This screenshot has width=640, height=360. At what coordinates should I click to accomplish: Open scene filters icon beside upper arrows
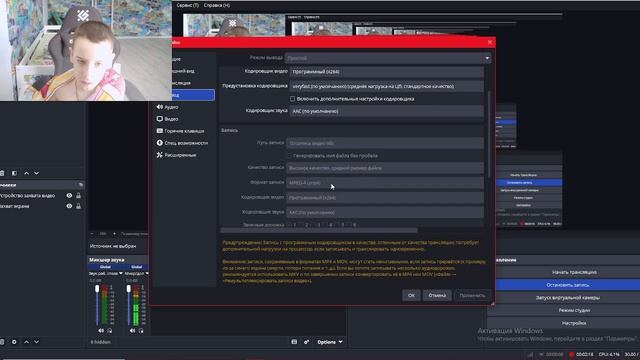click(14, 173)
